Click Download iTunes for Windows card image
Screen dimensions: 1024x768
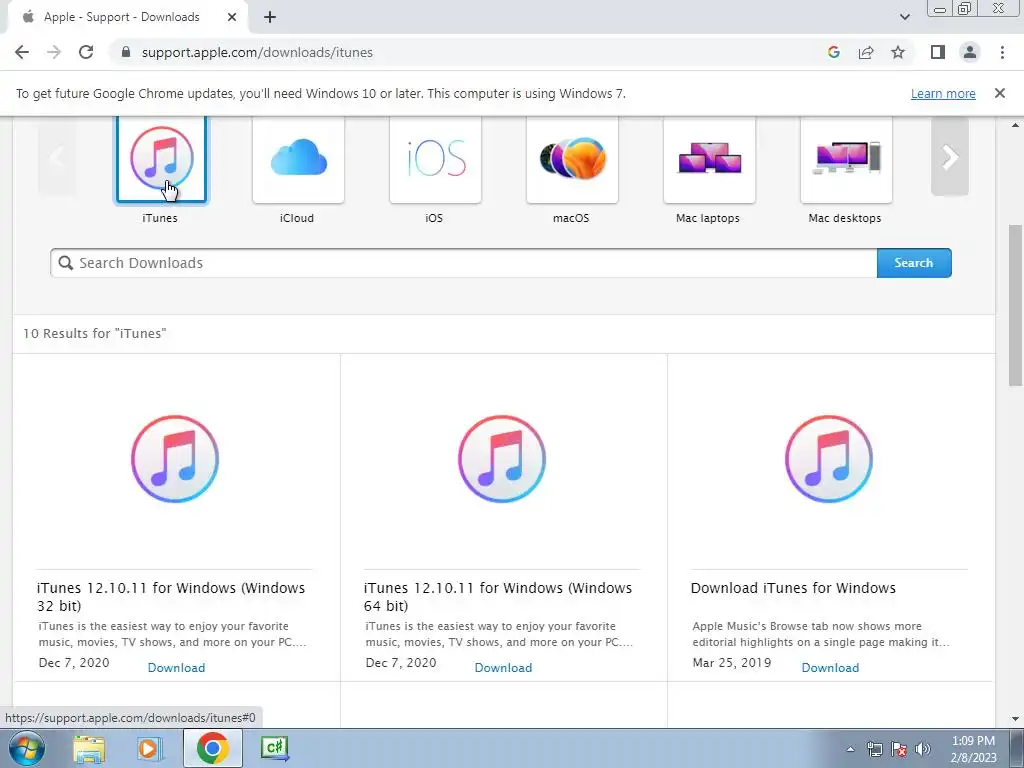(x=829, y=459)
